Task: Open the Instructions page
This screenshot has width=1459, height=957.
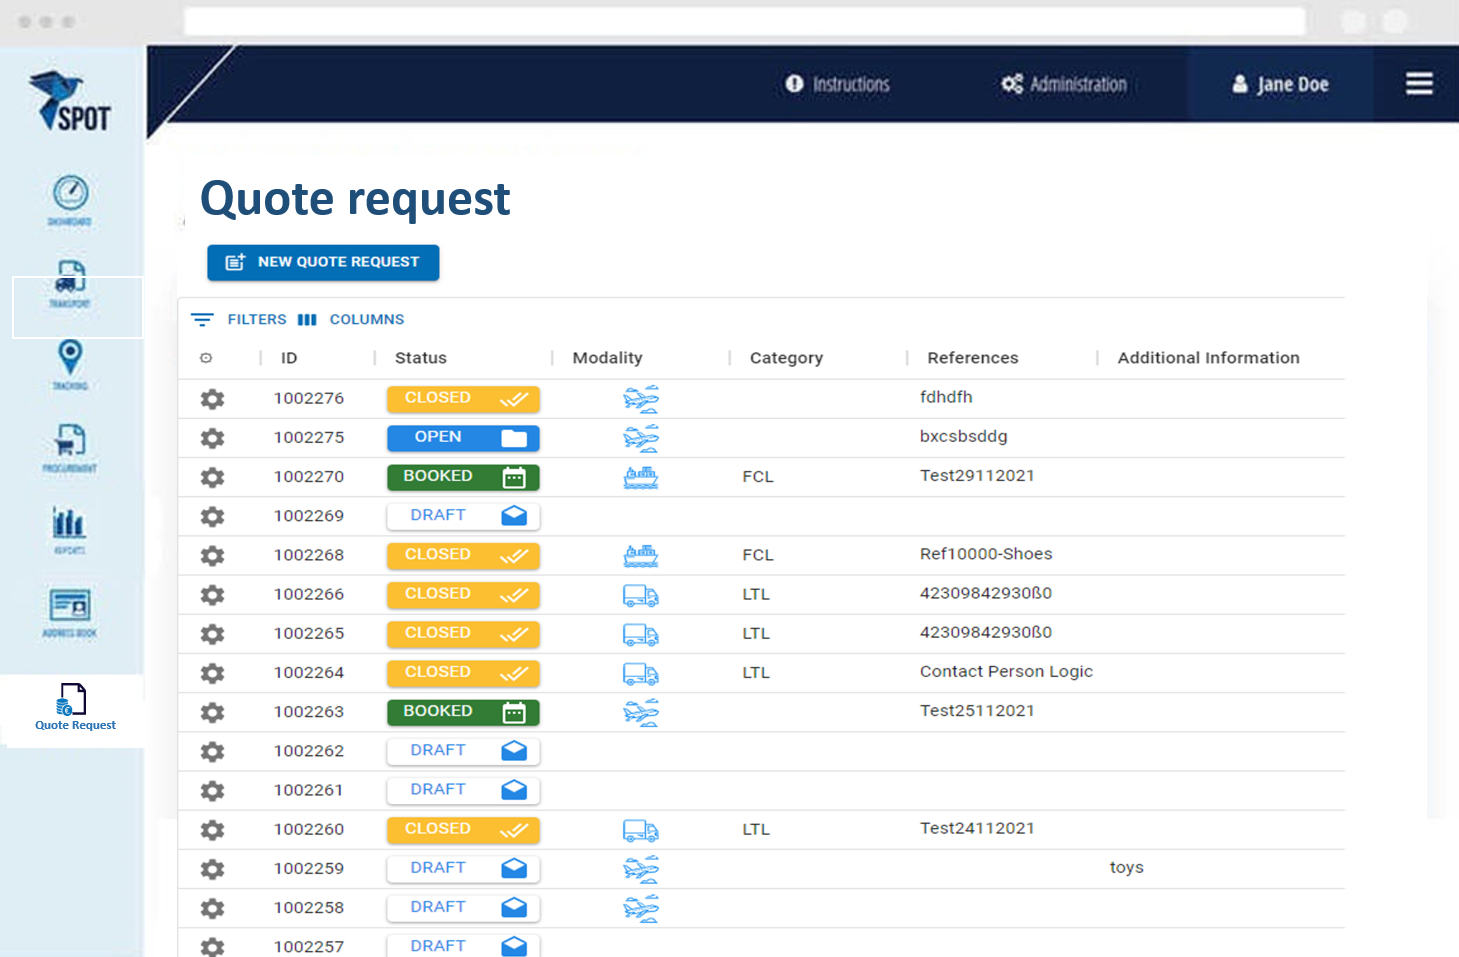Action: point(838,85)
